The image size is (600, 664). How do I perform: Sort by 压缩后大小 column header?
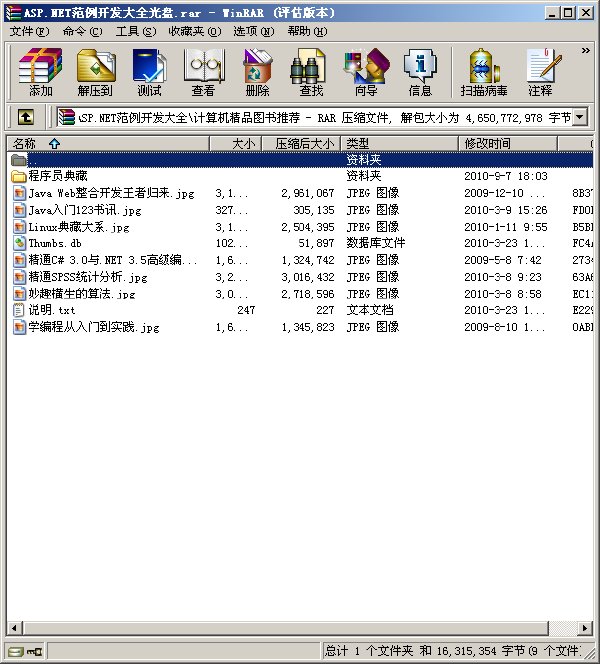(x=301, y=144)
